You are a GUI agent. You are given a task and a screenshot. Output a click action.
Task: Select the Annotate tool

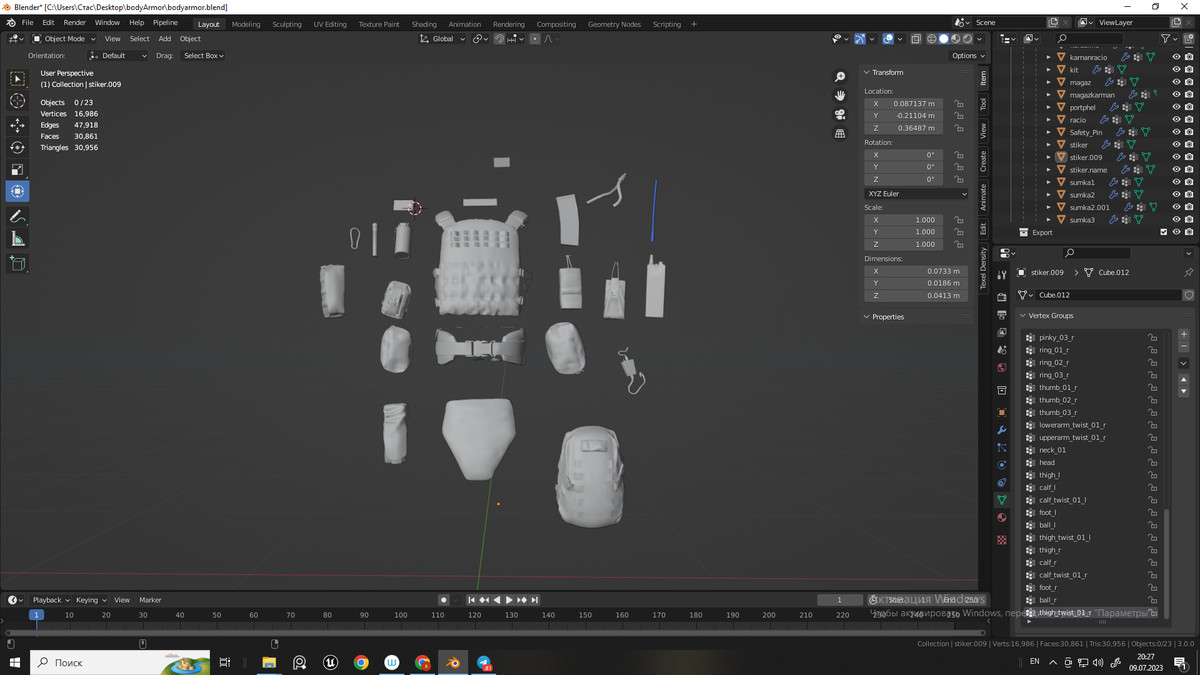click(x=18, y=217)
